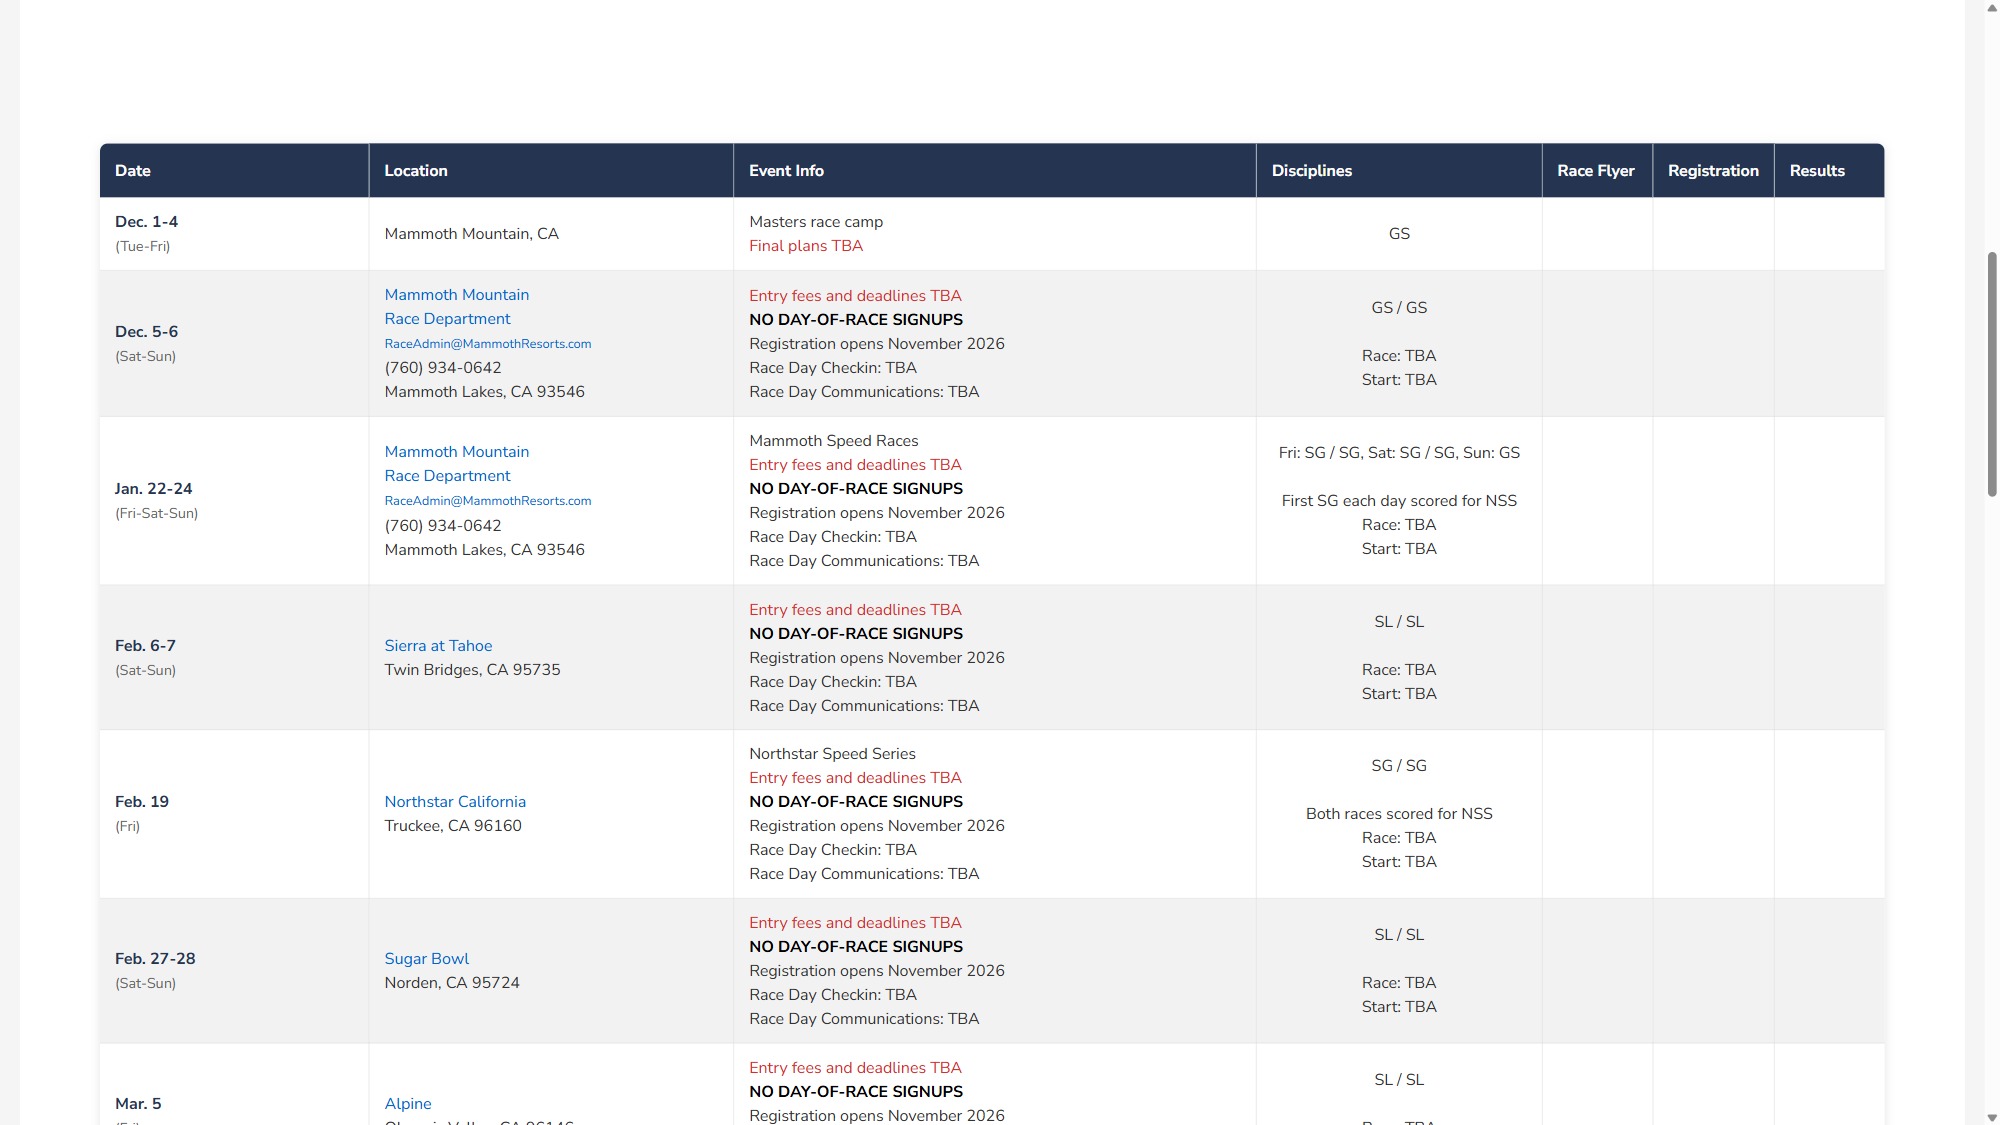Select 'Northstar Speed Series' event title

click(832, 754)
